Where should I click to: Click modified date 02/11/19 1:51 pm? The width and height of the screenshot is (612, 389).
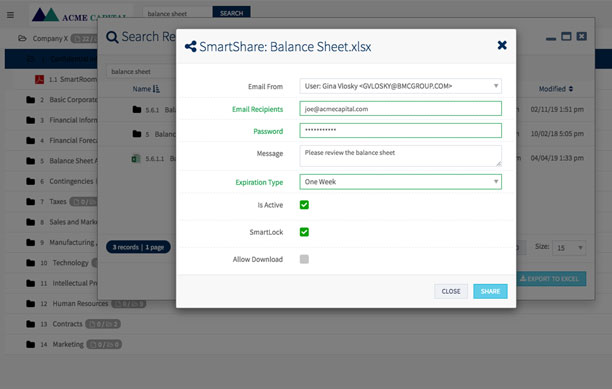[x=557, y=109]
